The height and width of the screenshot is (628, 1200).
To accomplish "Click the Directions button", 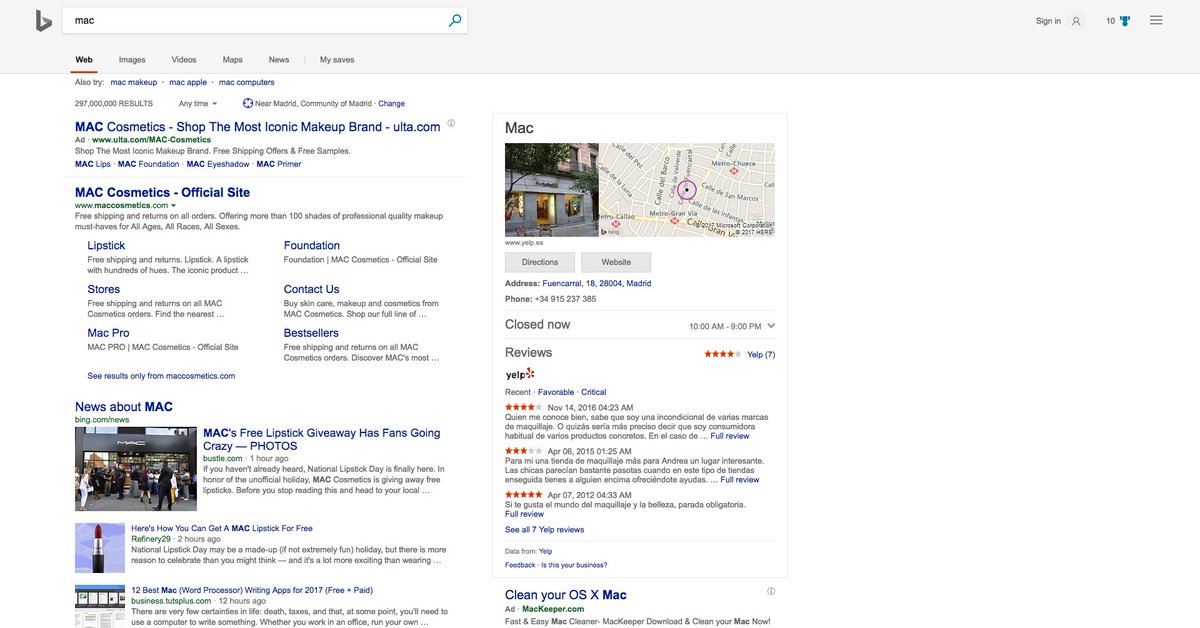I will 540,262.
